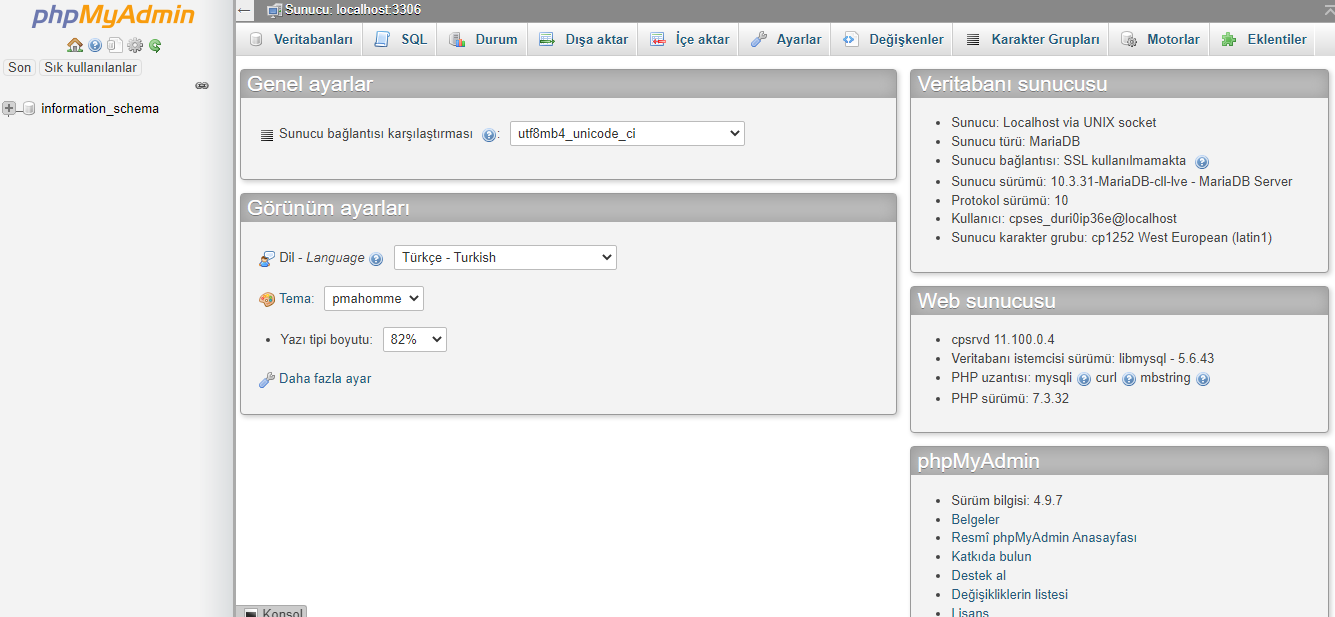Click the text PHP sürümü: 7.3.32
This screenshot has width=1335, height=617.
(x=1010, y=398)
